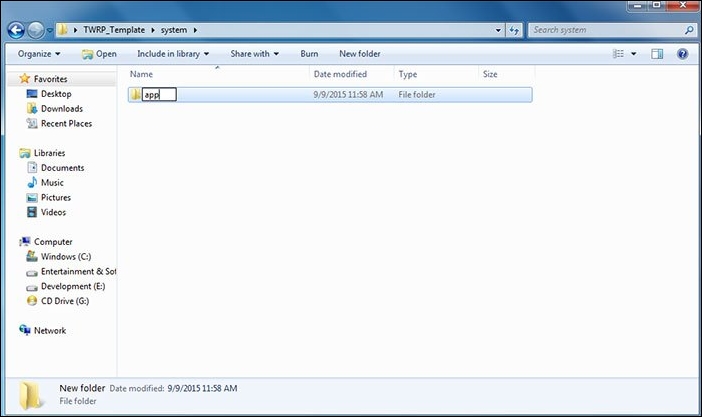702x417 pixels.
Task: Open the CD Drive (G:)
Action: [x=65, y=301]
